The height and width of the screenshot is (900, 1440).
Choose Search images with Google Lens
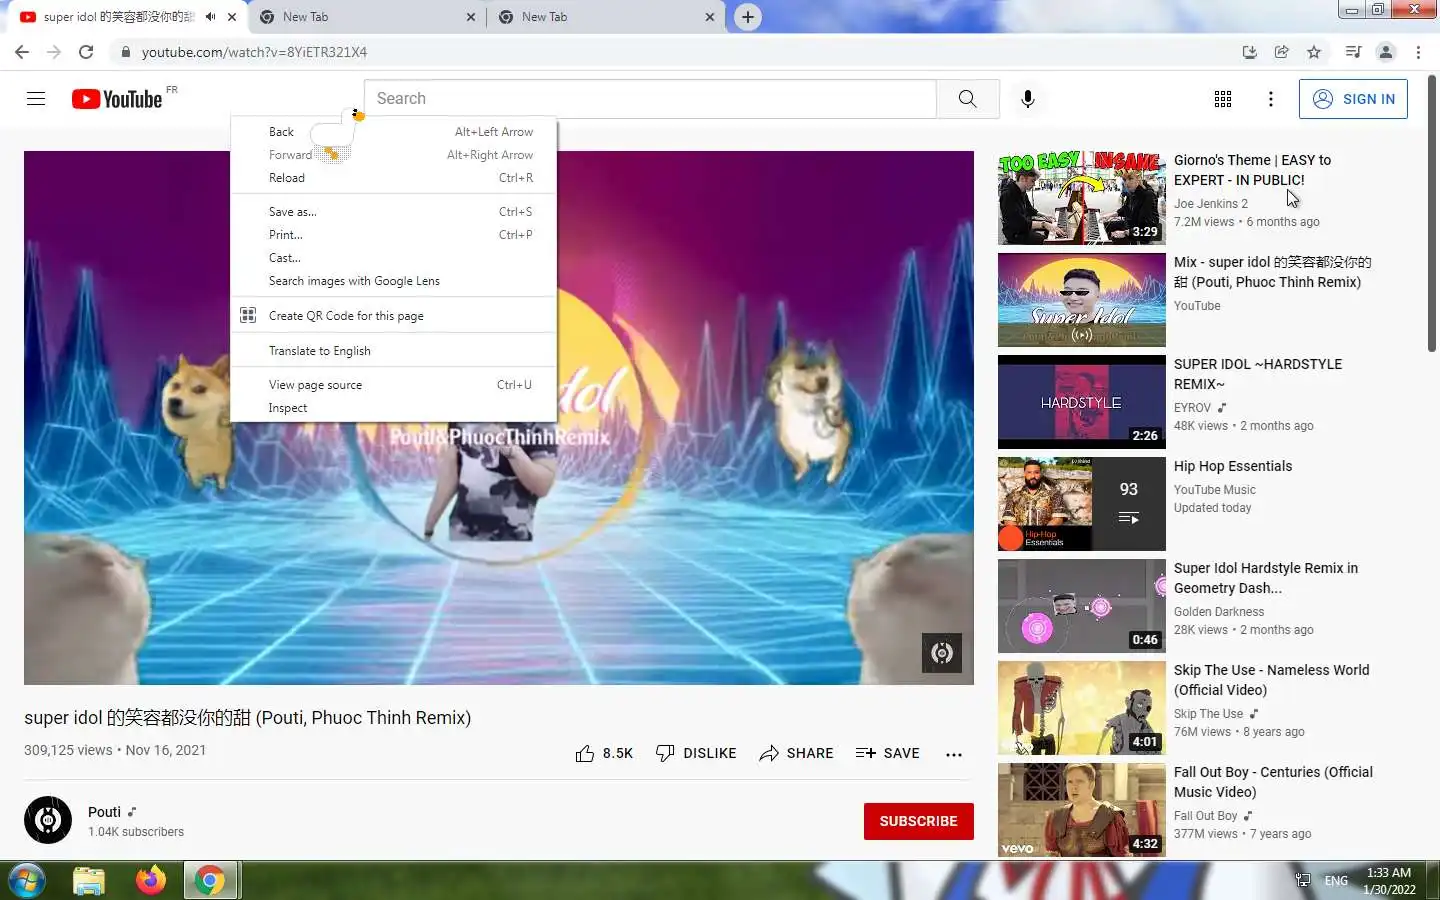[x=393, y=281]
